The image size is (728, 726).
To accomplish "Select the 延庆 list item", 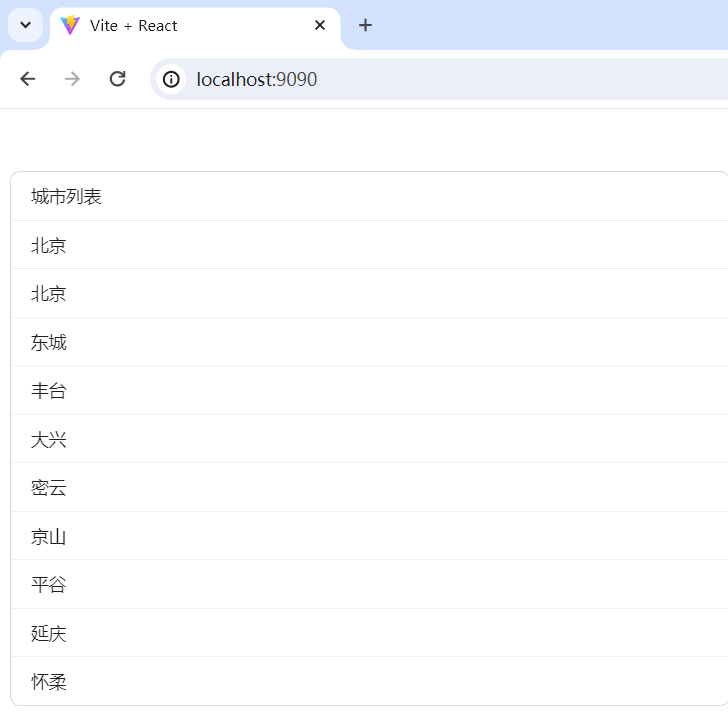I will (x=369, y=633).
